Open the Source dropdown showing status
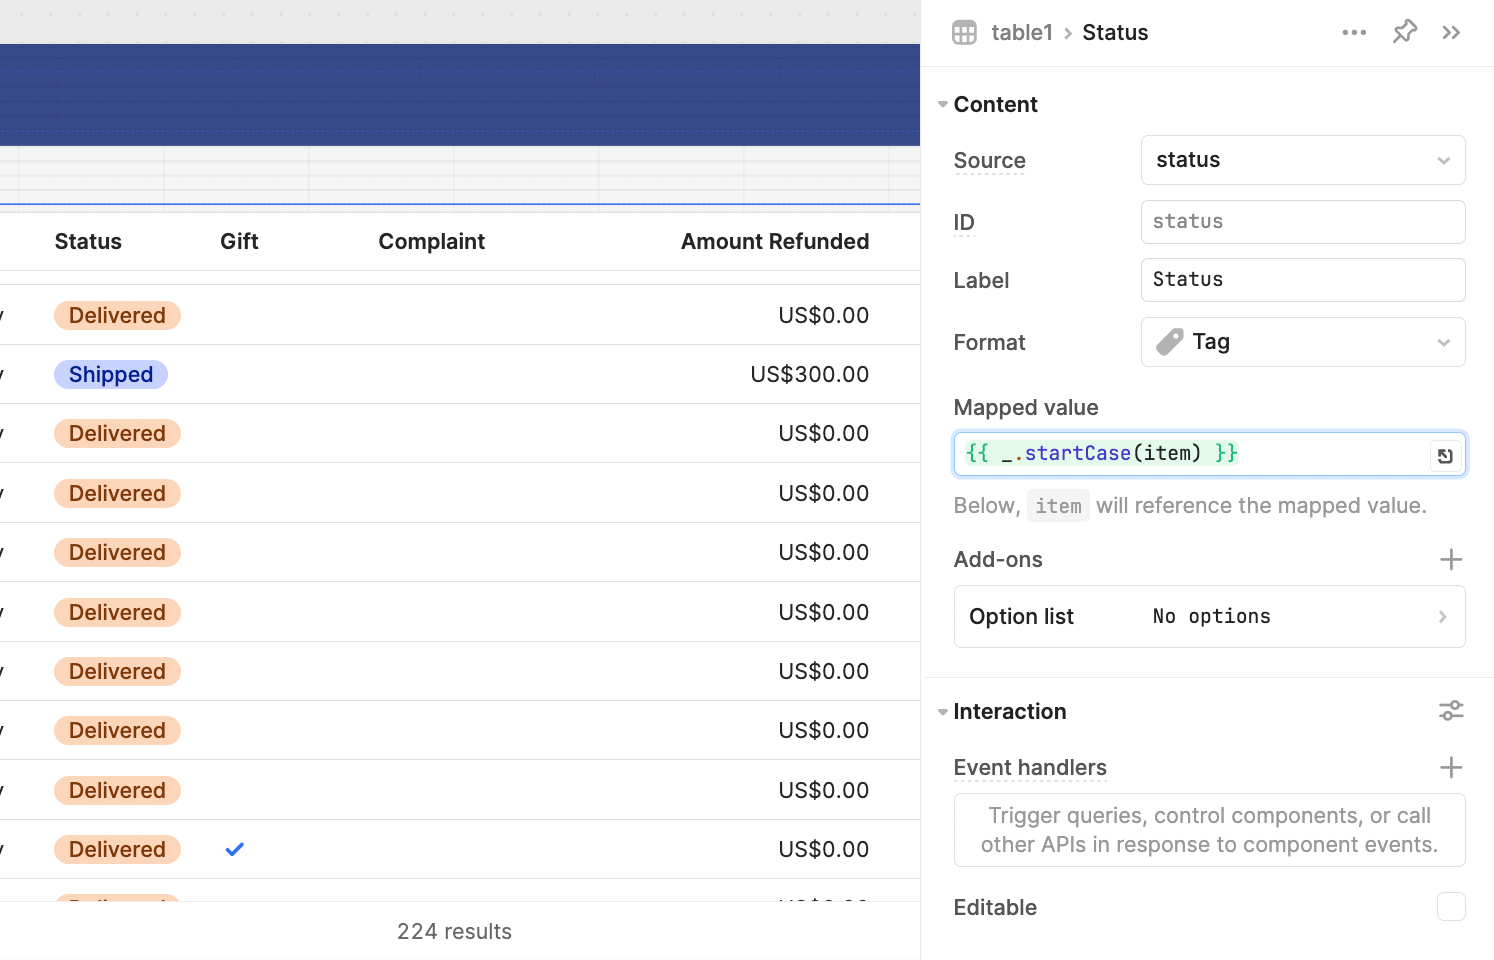 pyautogui.click(x=1303, y=160)
